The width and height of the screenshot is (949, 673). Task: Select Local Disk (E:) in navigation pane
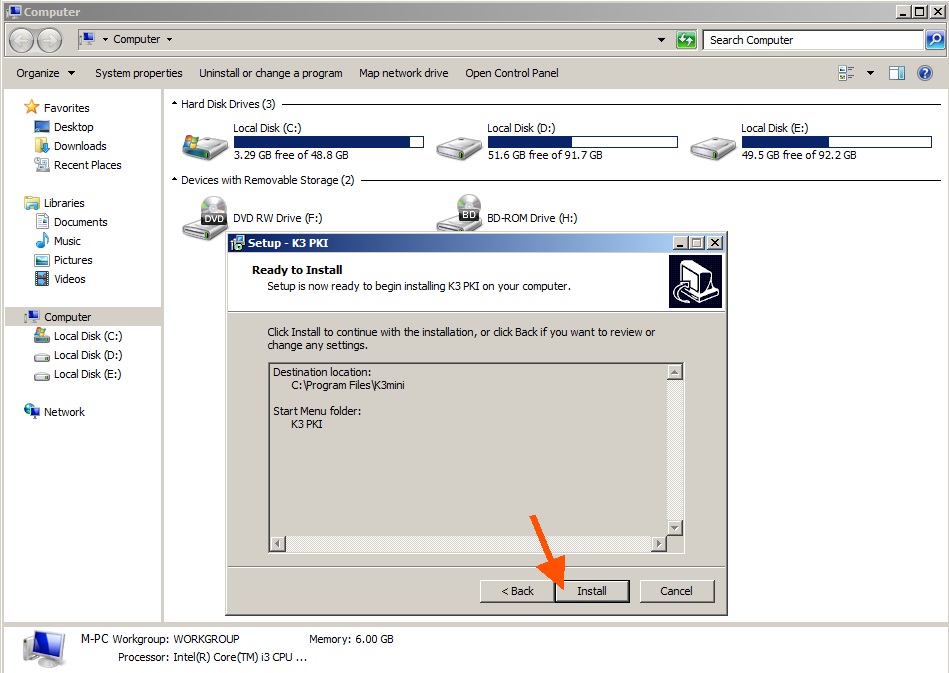88,374
